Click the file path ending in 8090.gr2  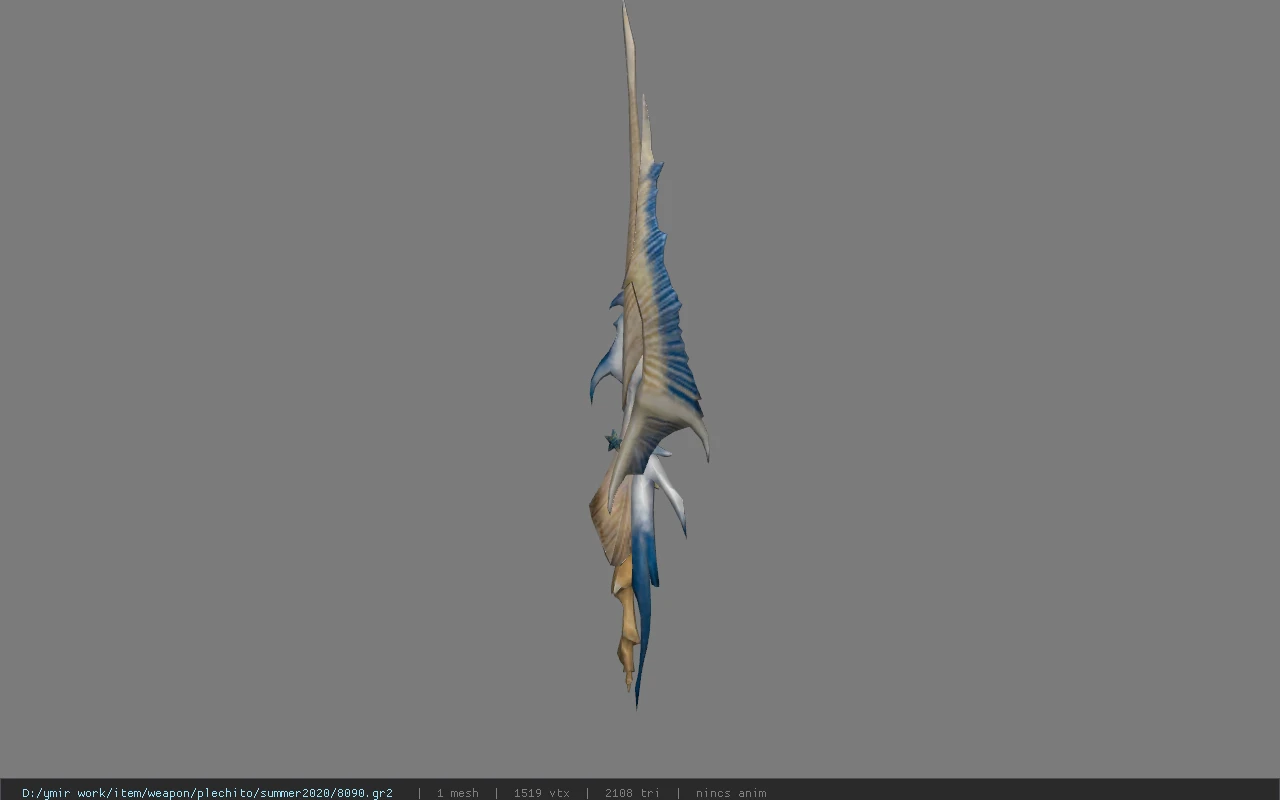[x=207, y=793]
